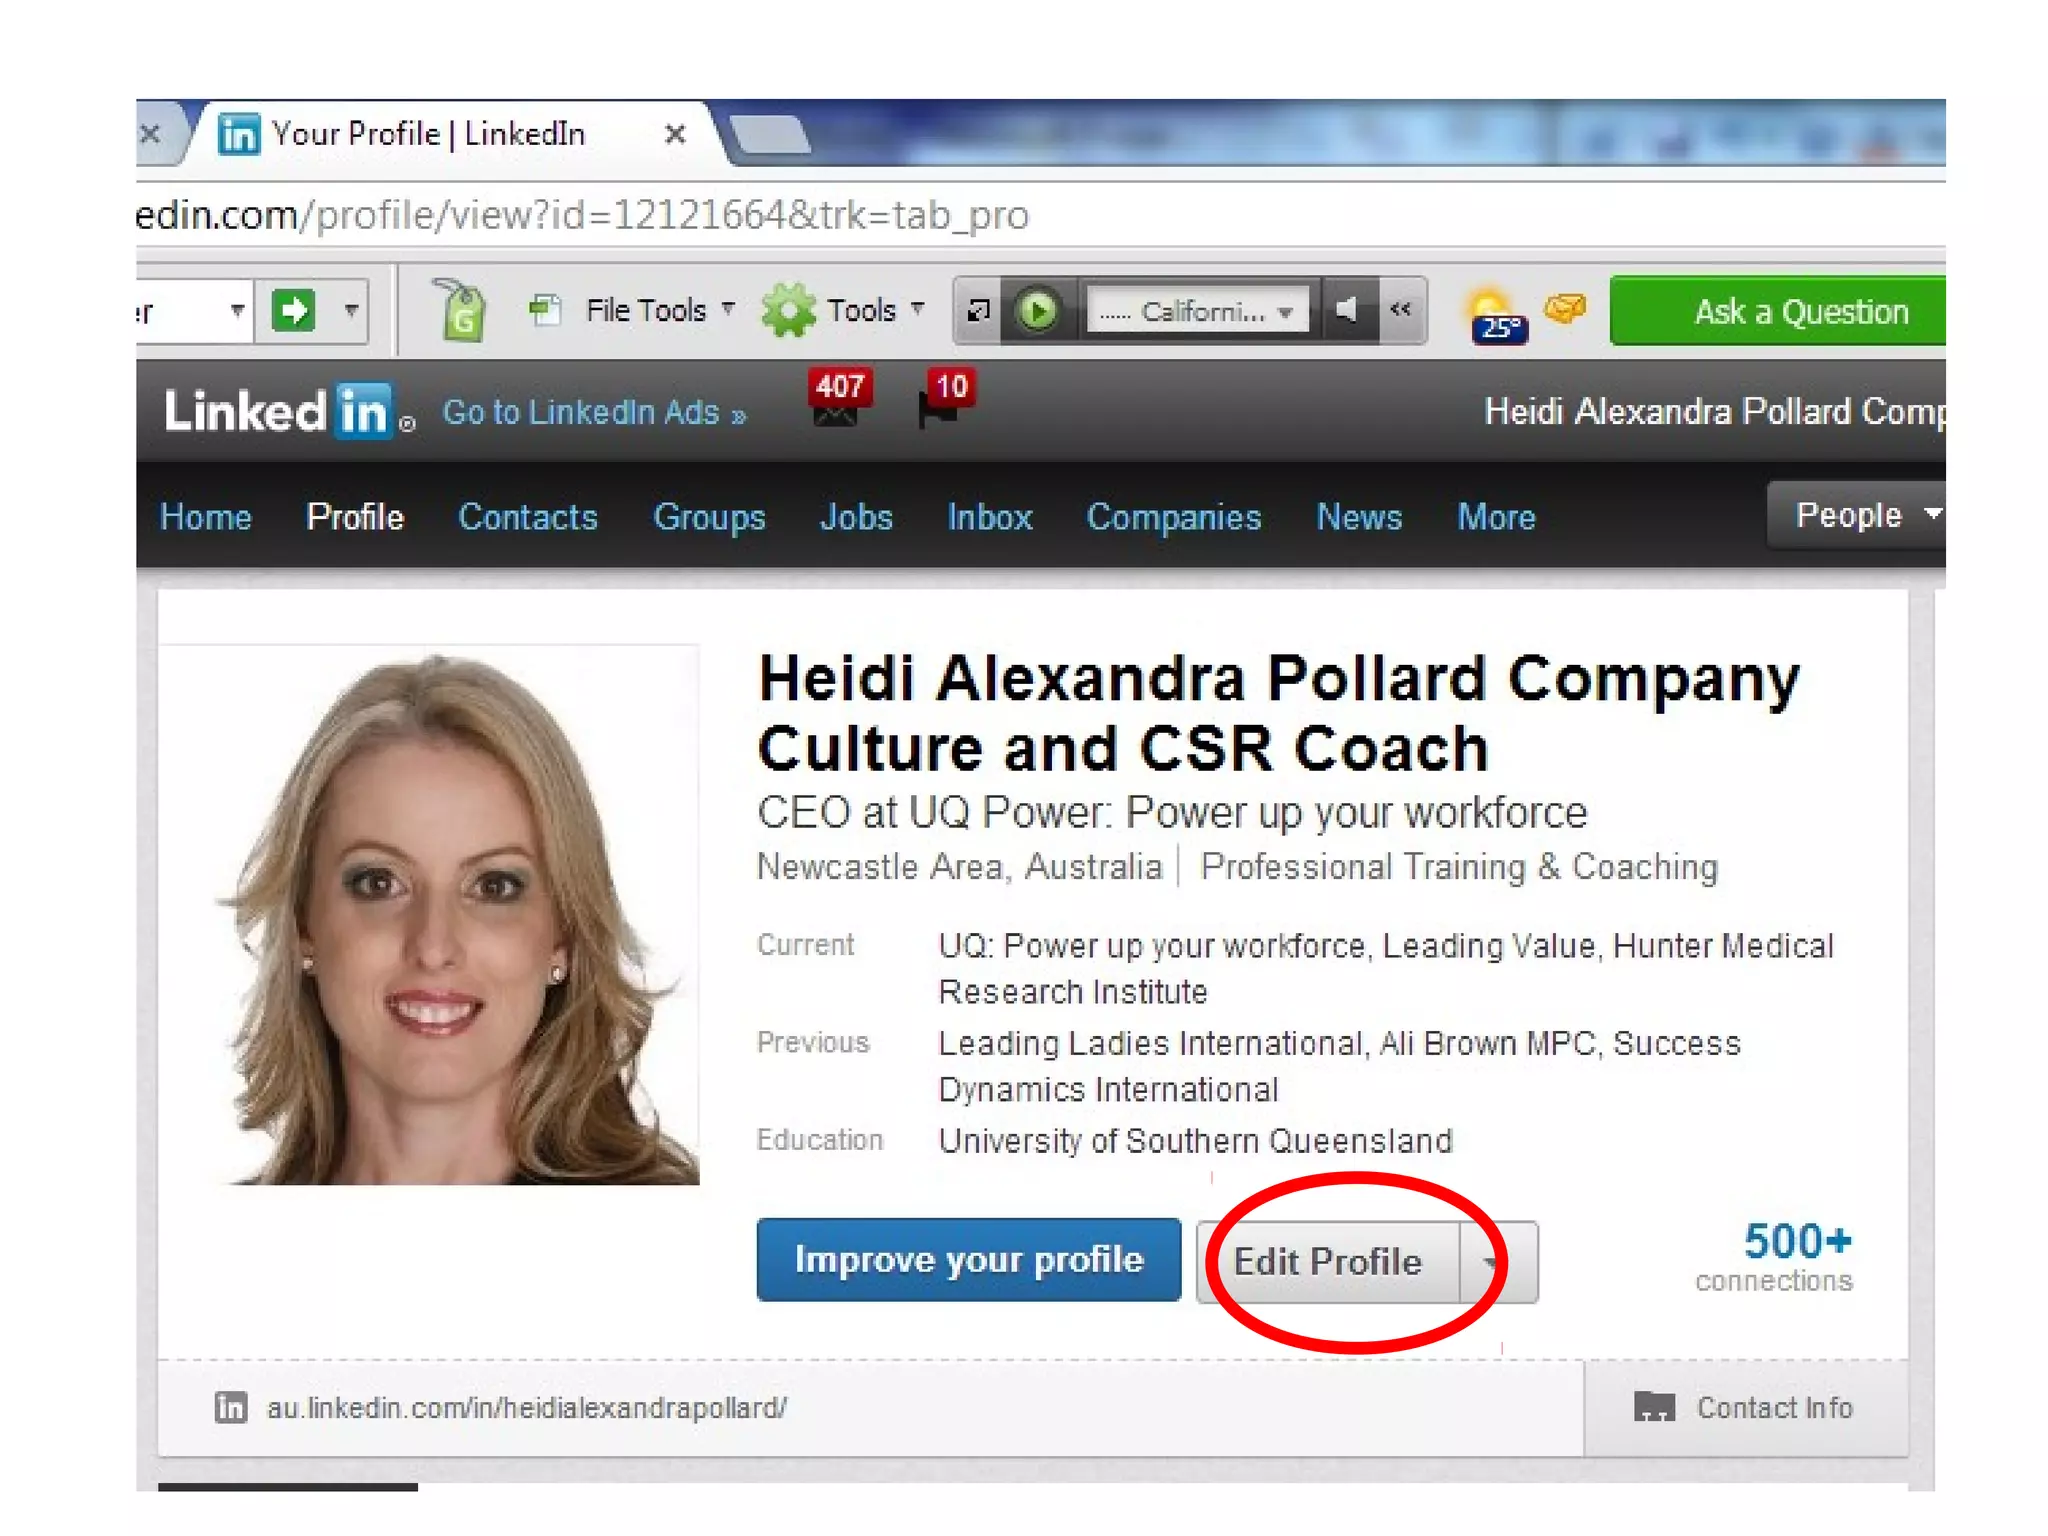2048x1536 pixels.
Task: Click the green arrow go button
Action: [x=294, y=311]
